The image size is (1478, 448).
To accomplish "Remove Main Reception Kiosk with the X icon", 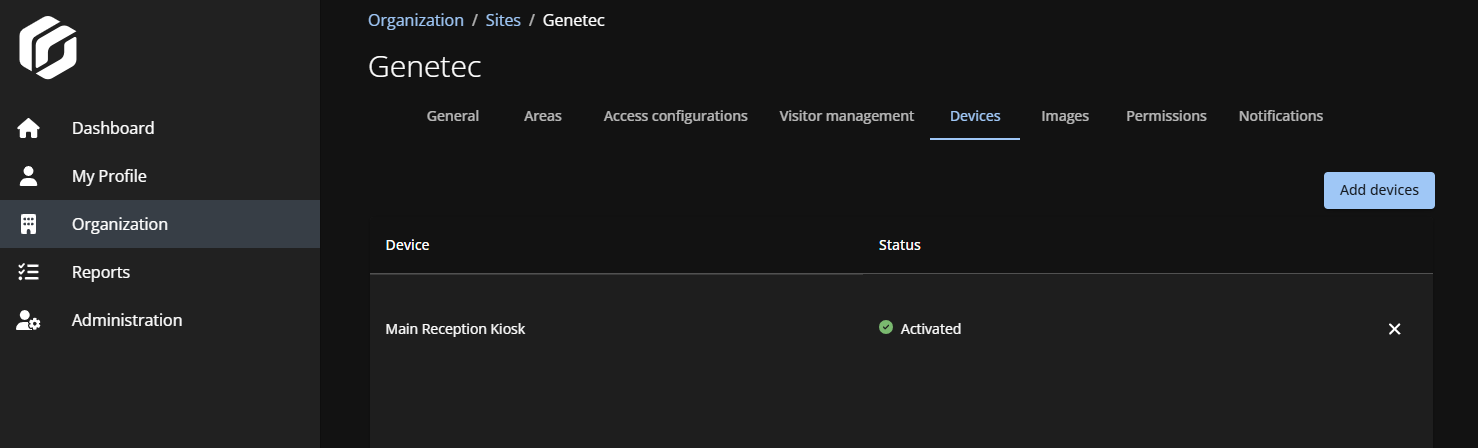I will click(1394, 329).
